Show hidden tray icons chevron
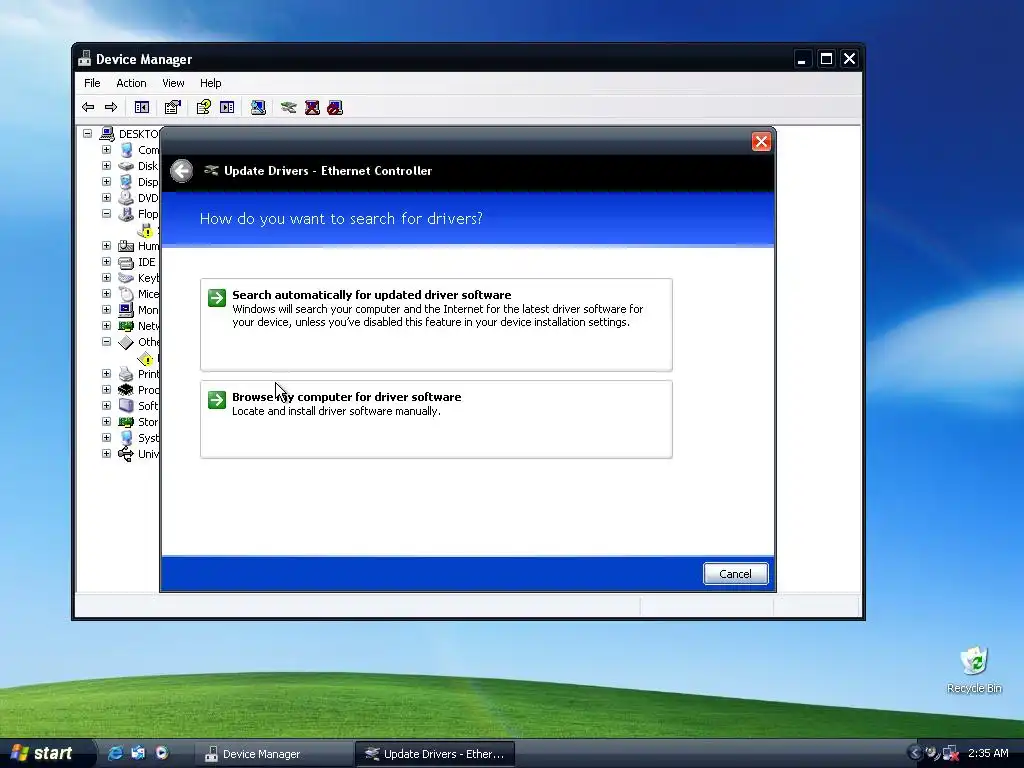 (x=914, y=753)
